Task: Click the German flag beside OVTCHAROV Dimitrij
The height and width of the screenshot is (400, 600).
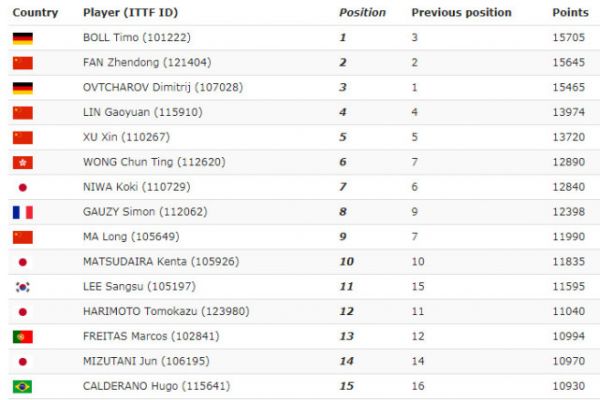Action: click(23, 88)
